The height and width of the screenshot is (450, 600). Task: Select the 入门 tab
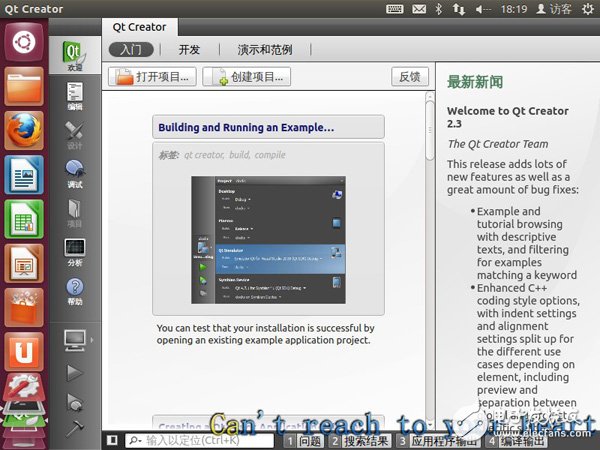tap(131, 49)
